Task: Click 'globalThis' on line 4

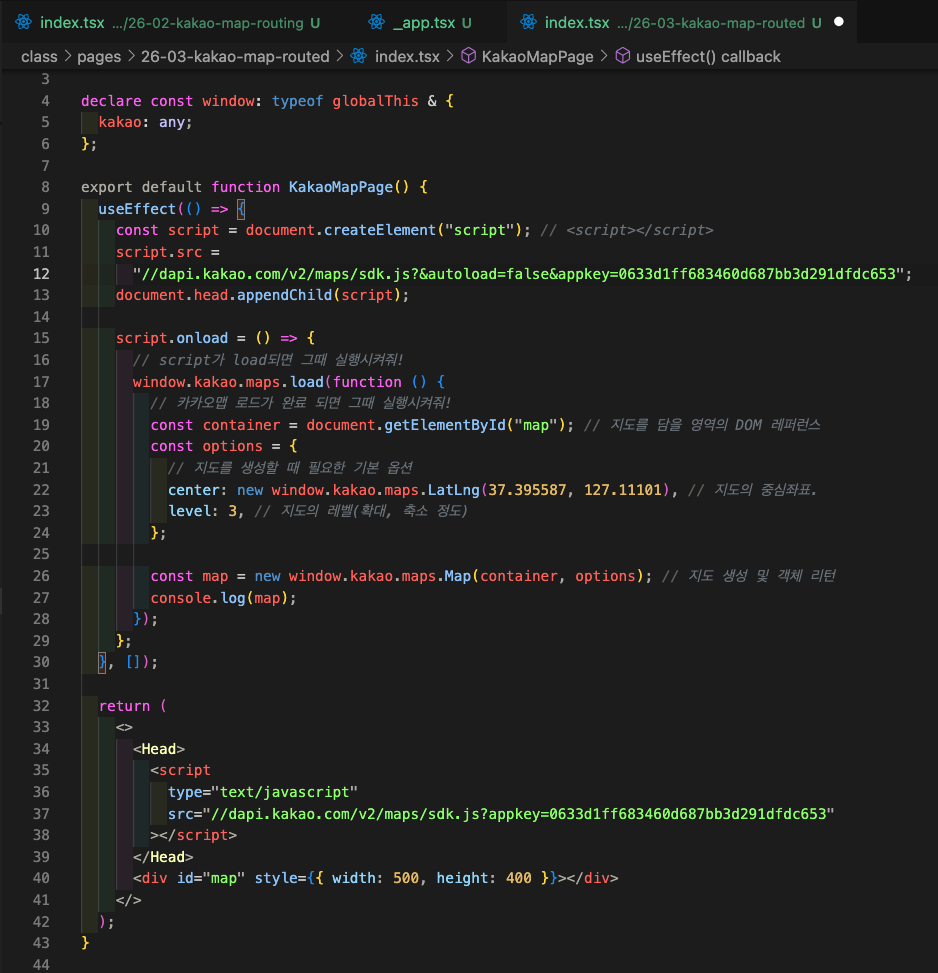Action: [x=375, y=101]
